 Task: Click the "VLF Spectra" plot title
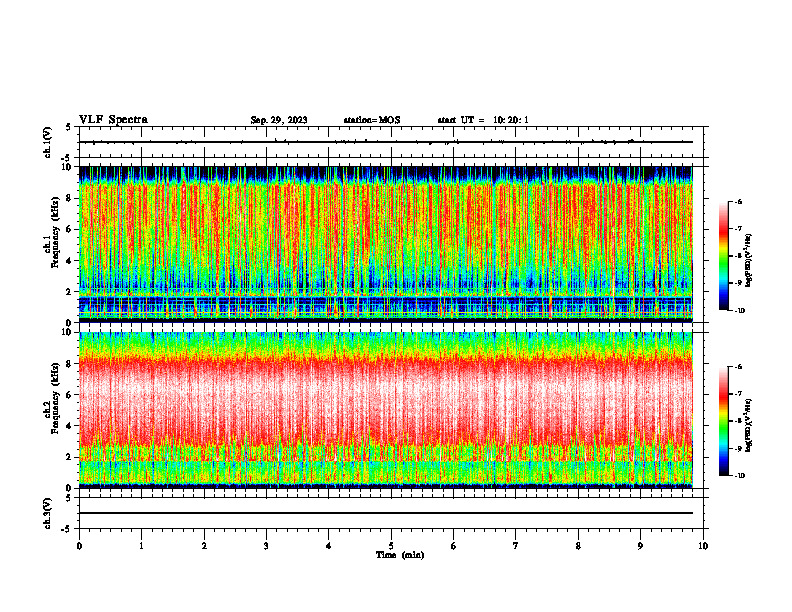pyautogui.click(x=113, y=120)
